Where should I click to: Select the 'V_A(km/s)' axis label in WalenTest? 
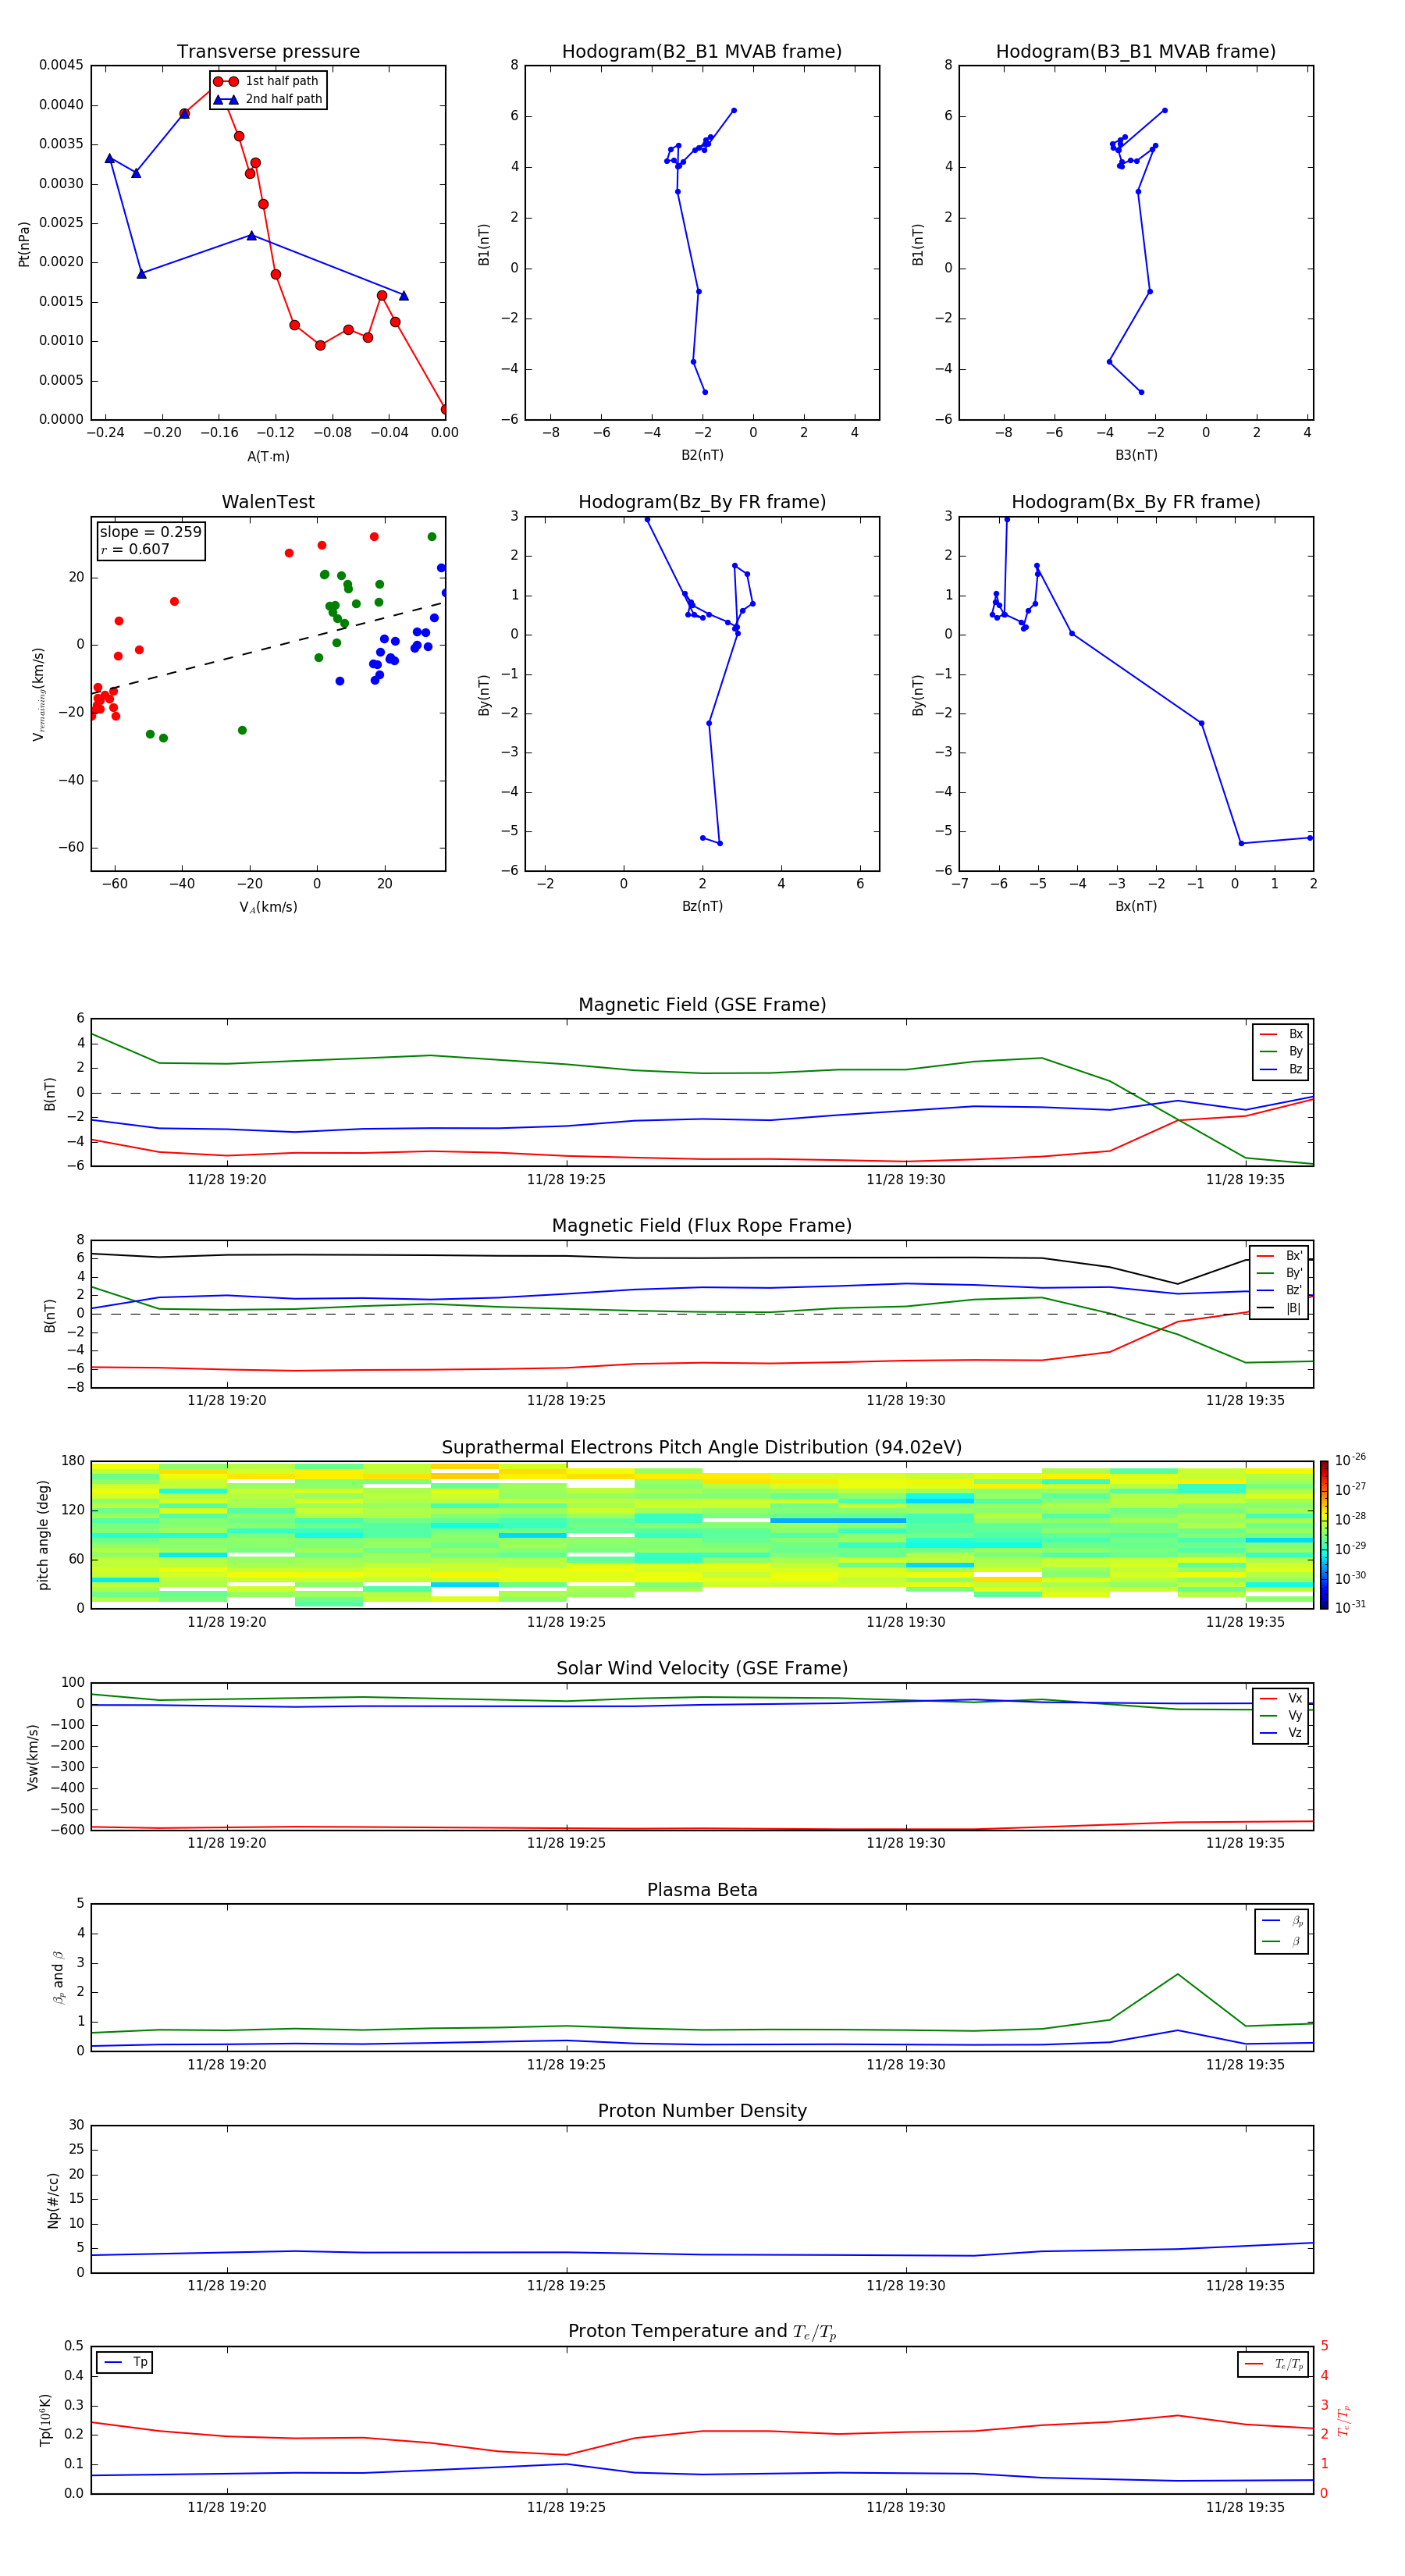[268, 907]
